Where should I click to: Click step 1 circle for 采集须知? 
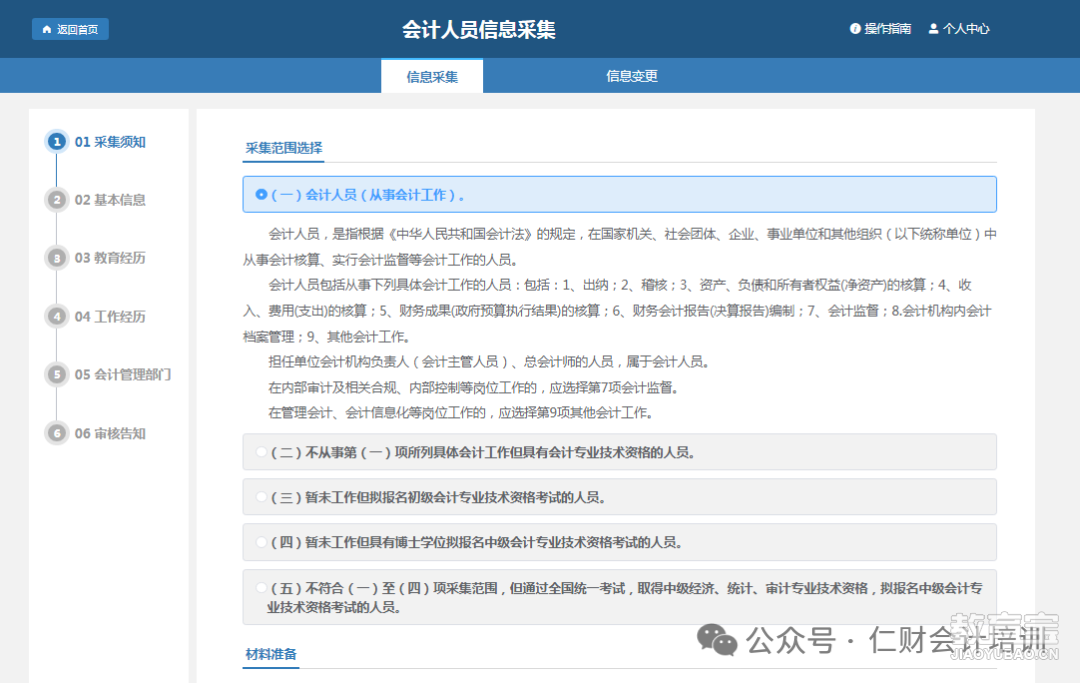(56, 142)
